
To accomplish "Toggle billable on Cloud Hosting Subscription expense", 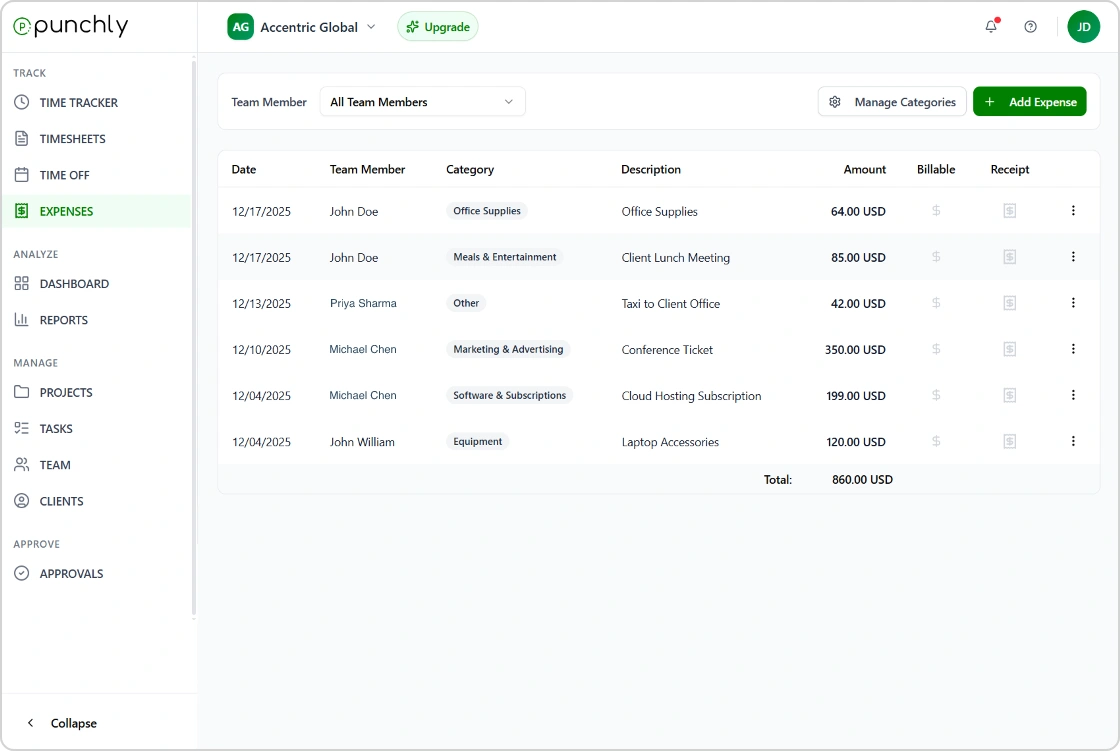I will (x=936, y=395).
